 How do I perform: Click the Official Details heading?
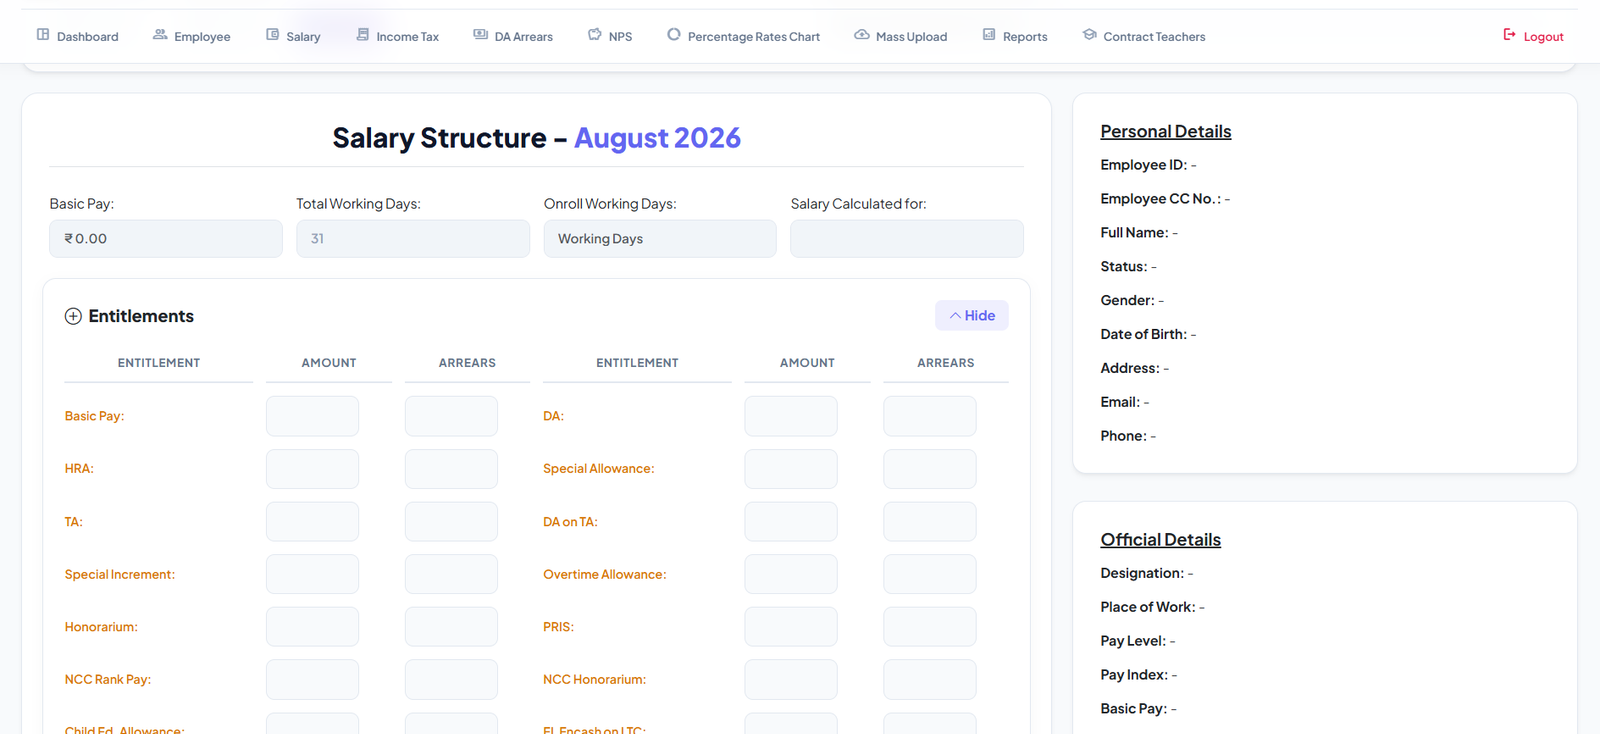[x=1161, y=540]
